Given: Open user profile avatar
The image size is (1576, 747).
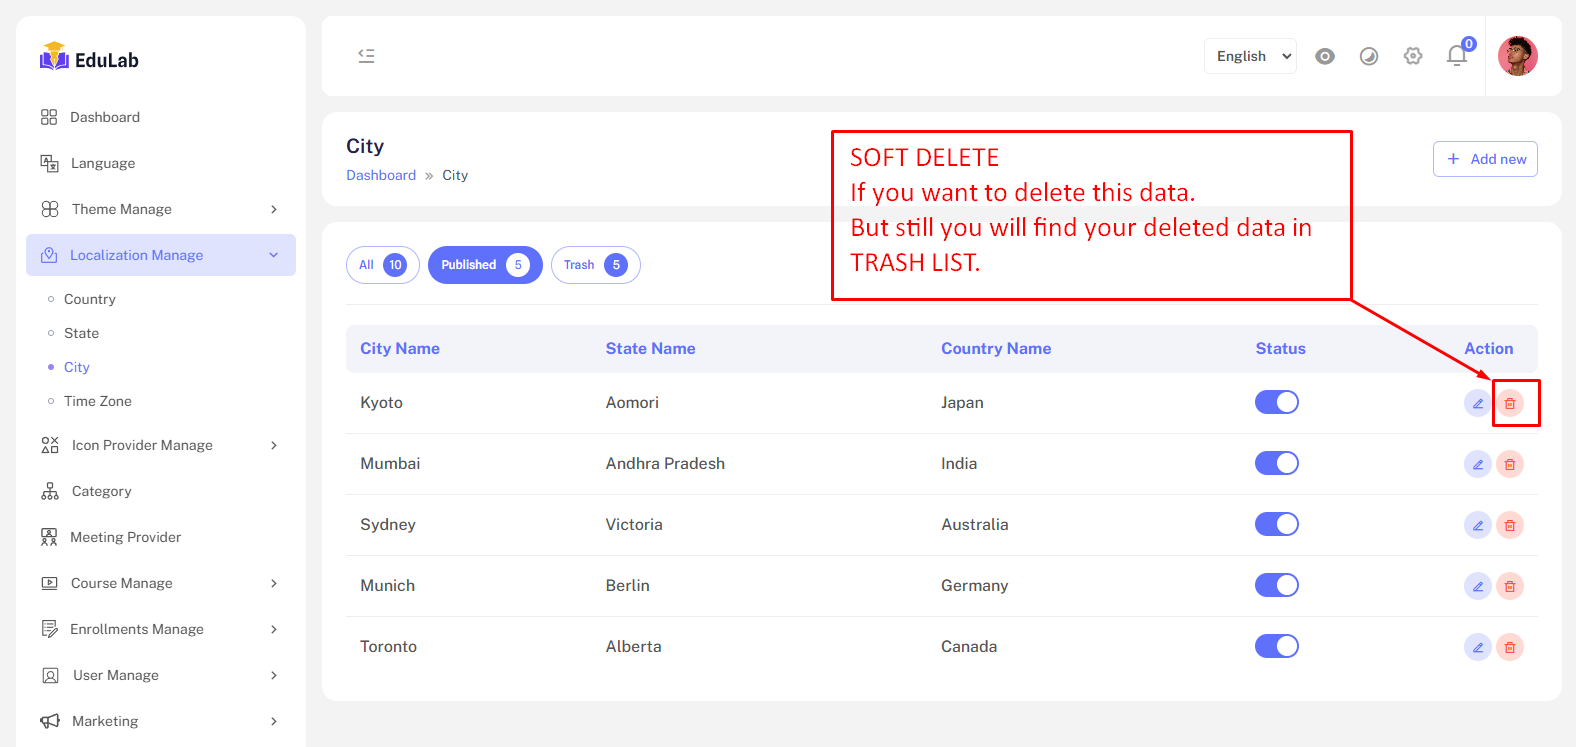Looking at the screenshot, I should [x=1517, y=56].
